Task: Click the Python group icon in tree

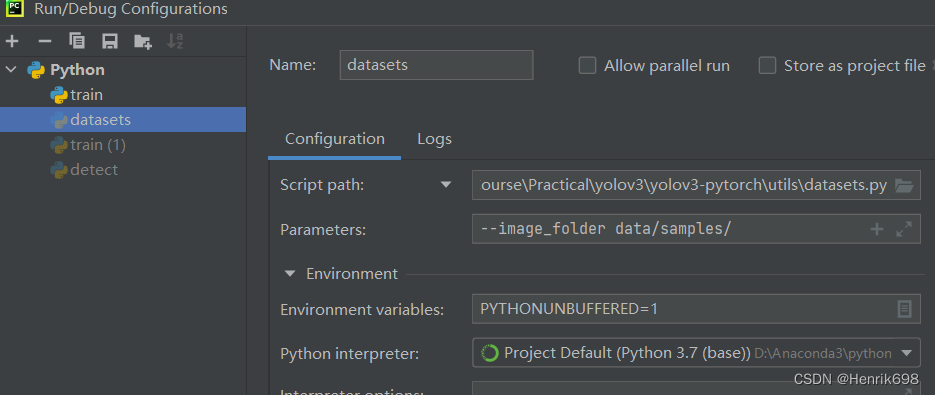Action: pos(36,70)
